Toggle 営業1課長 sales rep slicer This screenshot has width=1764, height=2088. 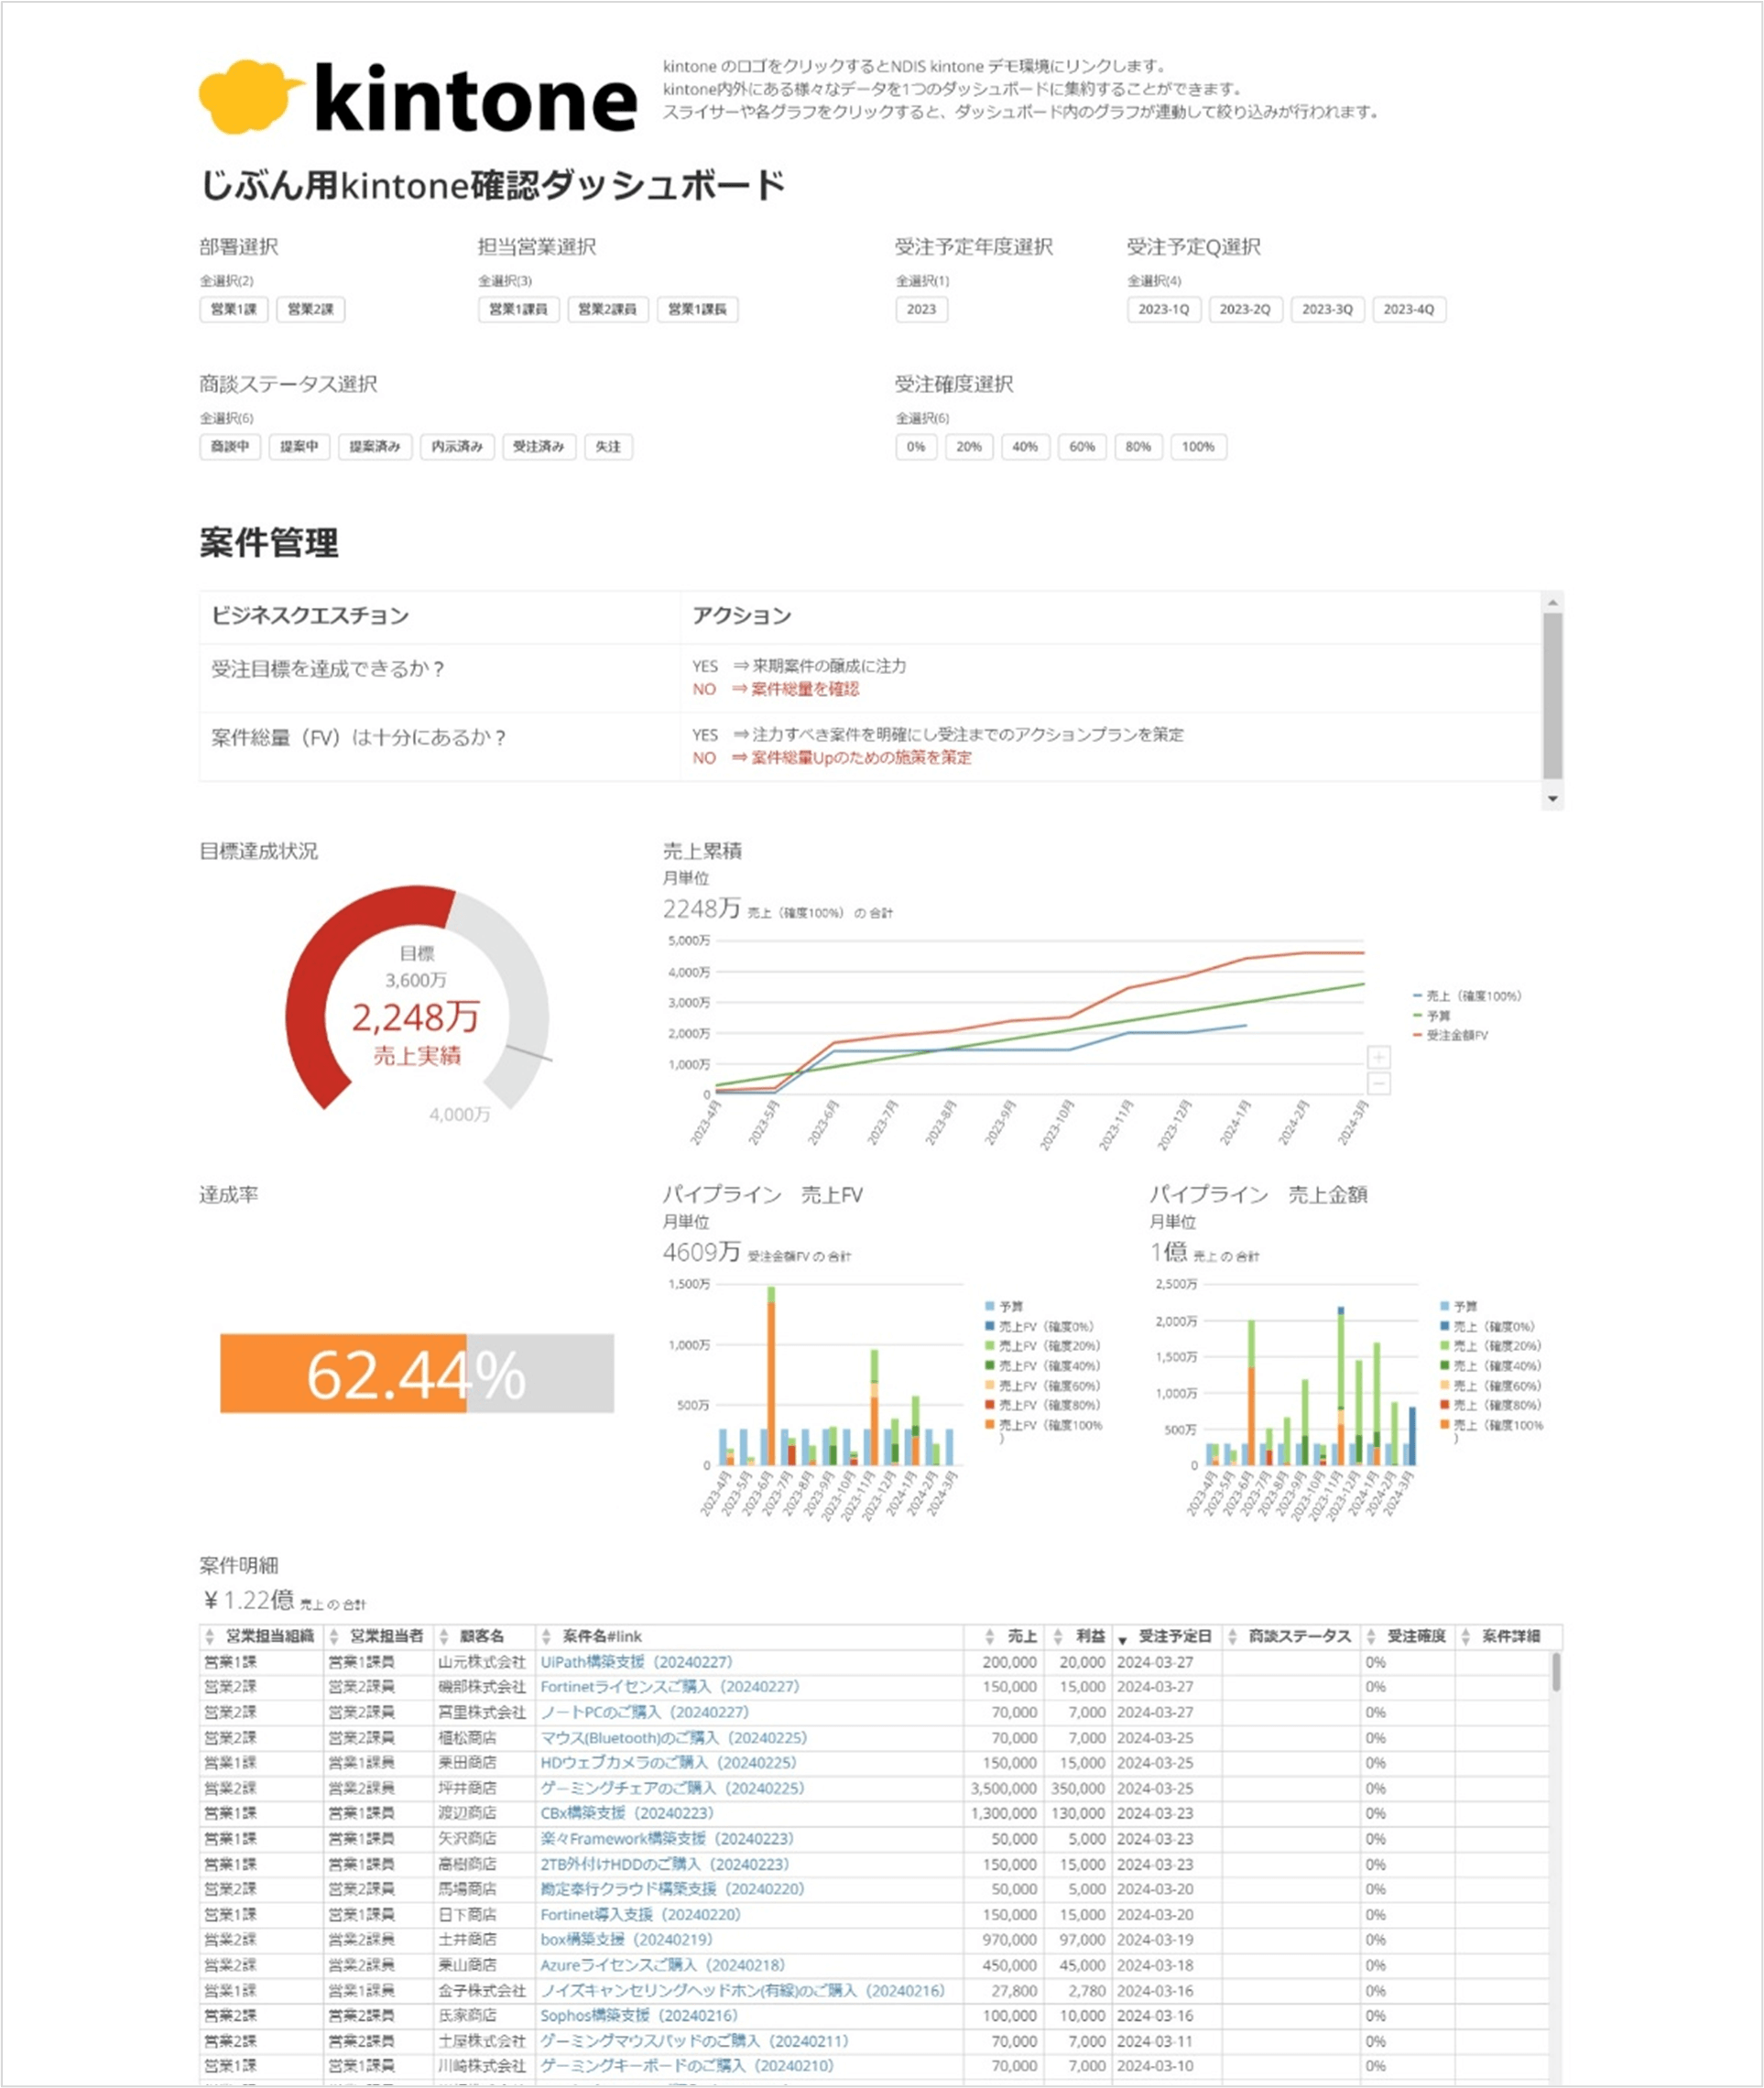coord(697,309)
